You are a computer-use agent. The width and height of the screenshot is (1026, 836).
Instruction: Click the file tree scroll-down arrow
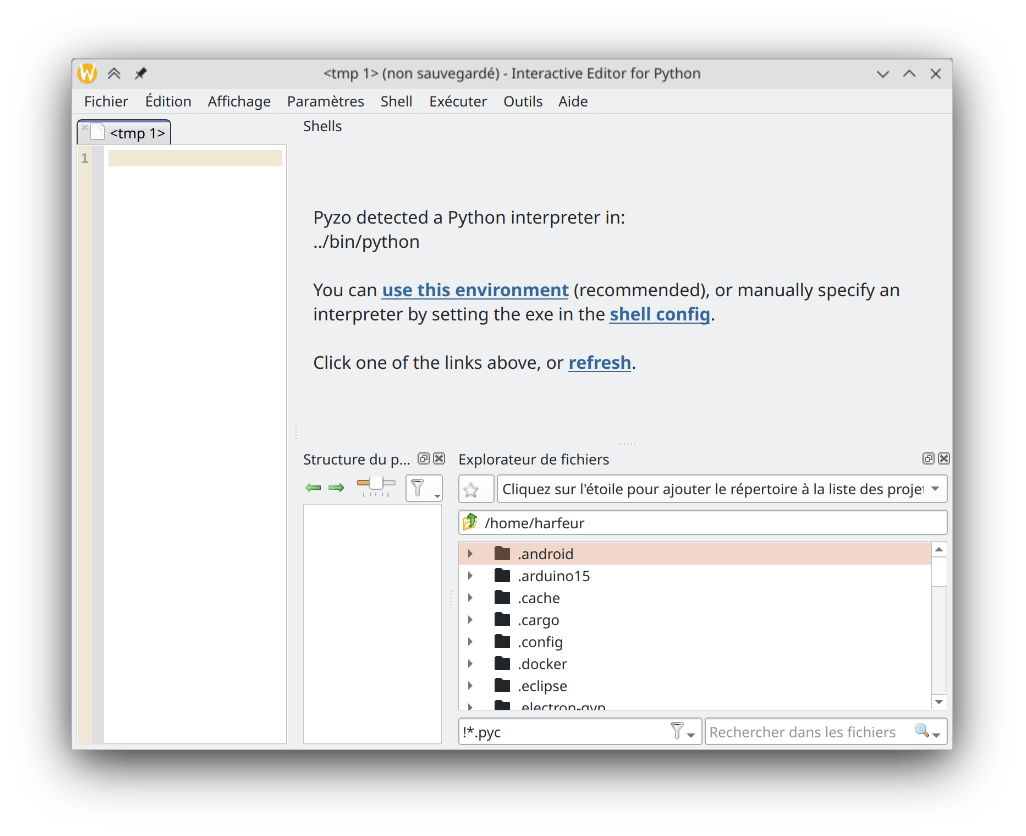tap(939, 702)
